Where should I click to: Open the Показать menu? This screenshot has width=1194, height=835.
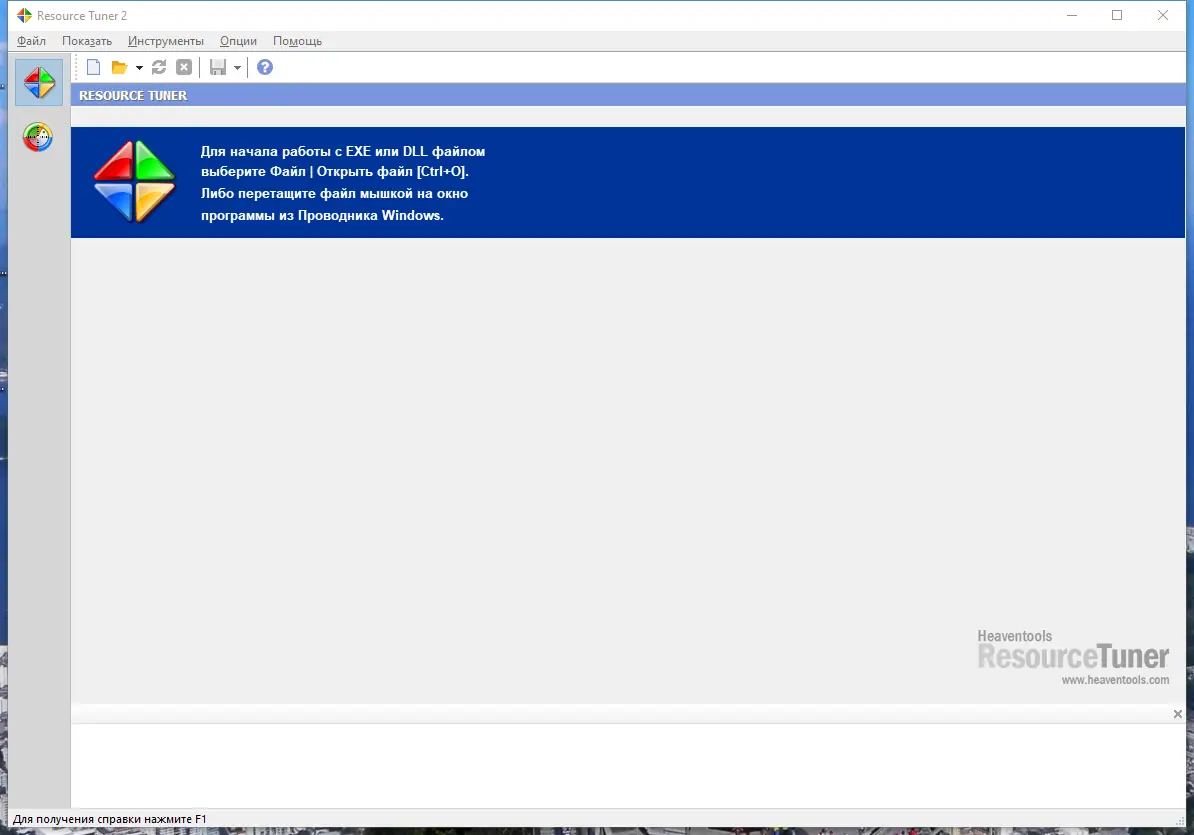[87, 41]
